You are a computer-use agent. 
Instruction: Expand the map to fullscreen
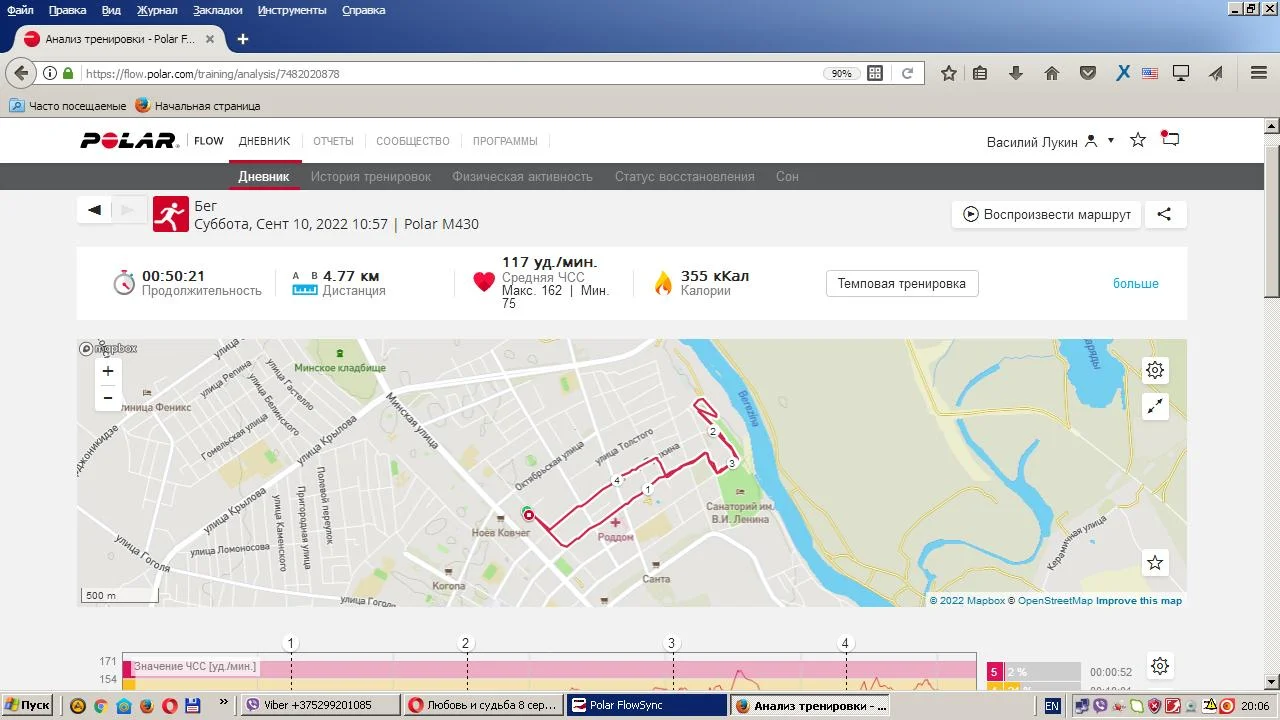pyautogui.click(x=1155, y=407)
